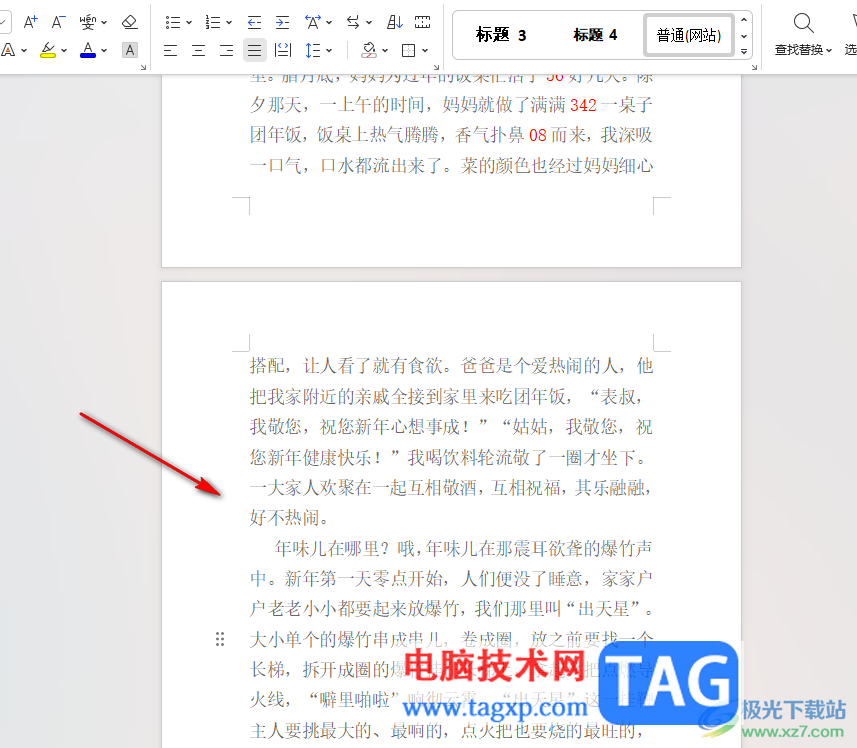Increase the paragraph indent
This screenshot has height=748, width=857.
pos(282,22)
